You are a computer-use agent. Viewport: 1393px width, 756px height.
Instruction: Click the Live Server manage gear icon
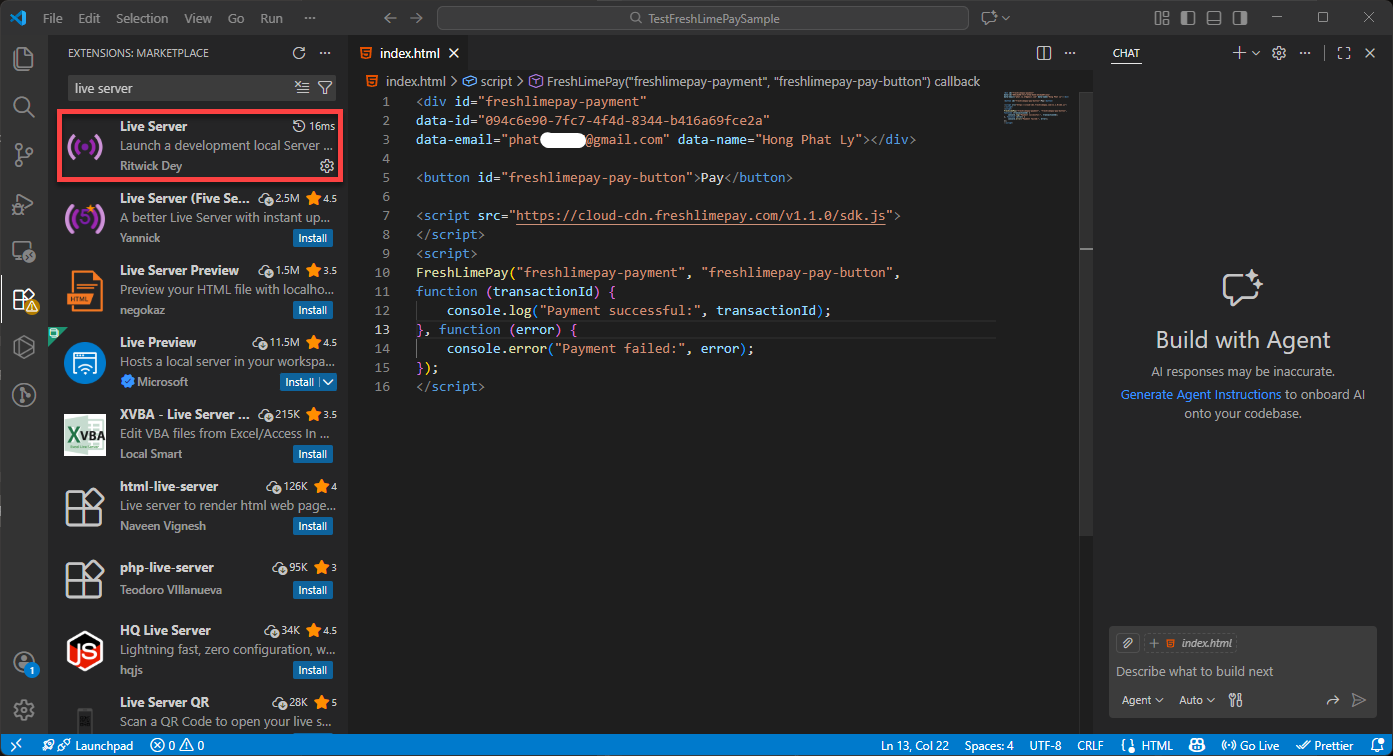pos(326,166)
